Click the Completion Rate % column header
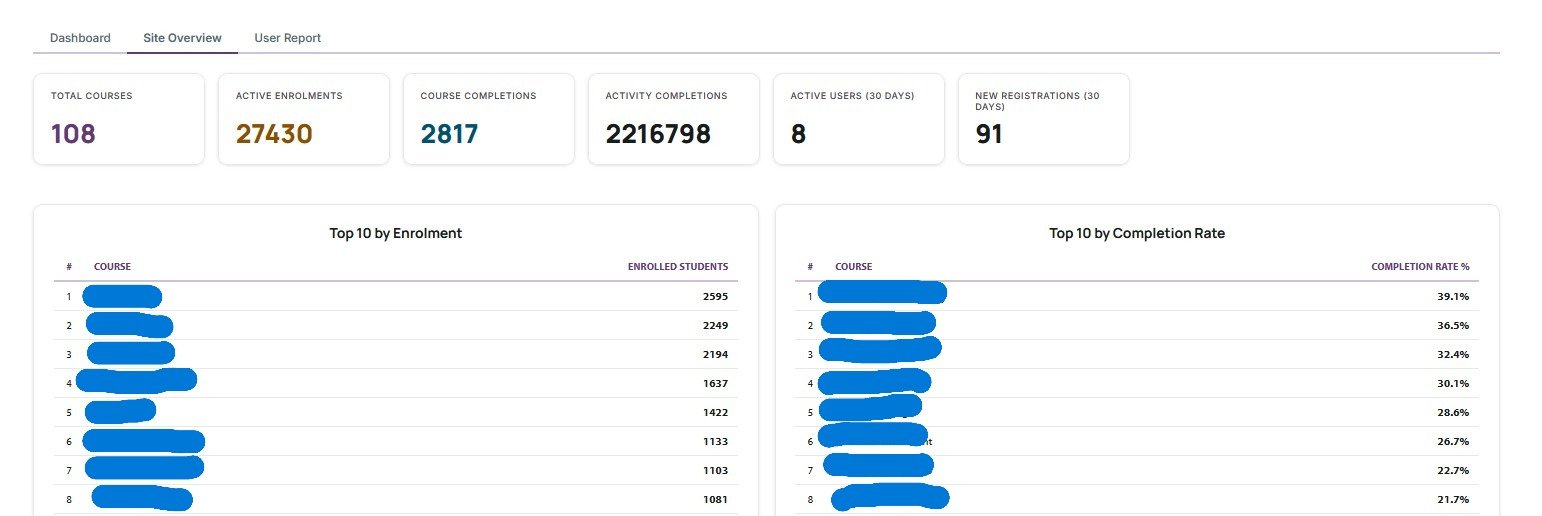 point(1420,267)
